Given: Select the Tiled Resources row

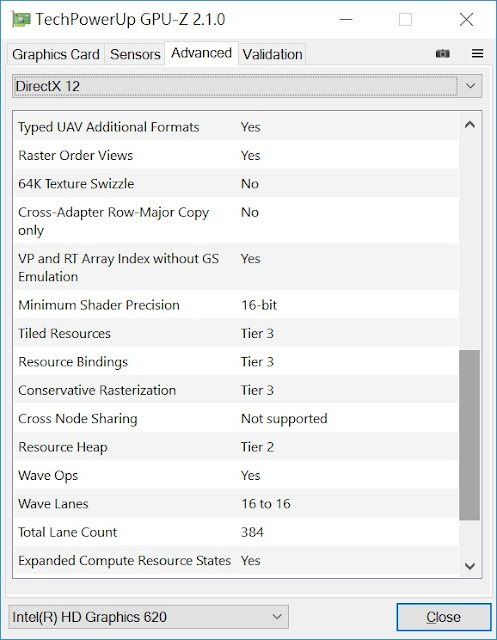Looking at the screenshot, I should pyautogui.click(x=236, y=333).
